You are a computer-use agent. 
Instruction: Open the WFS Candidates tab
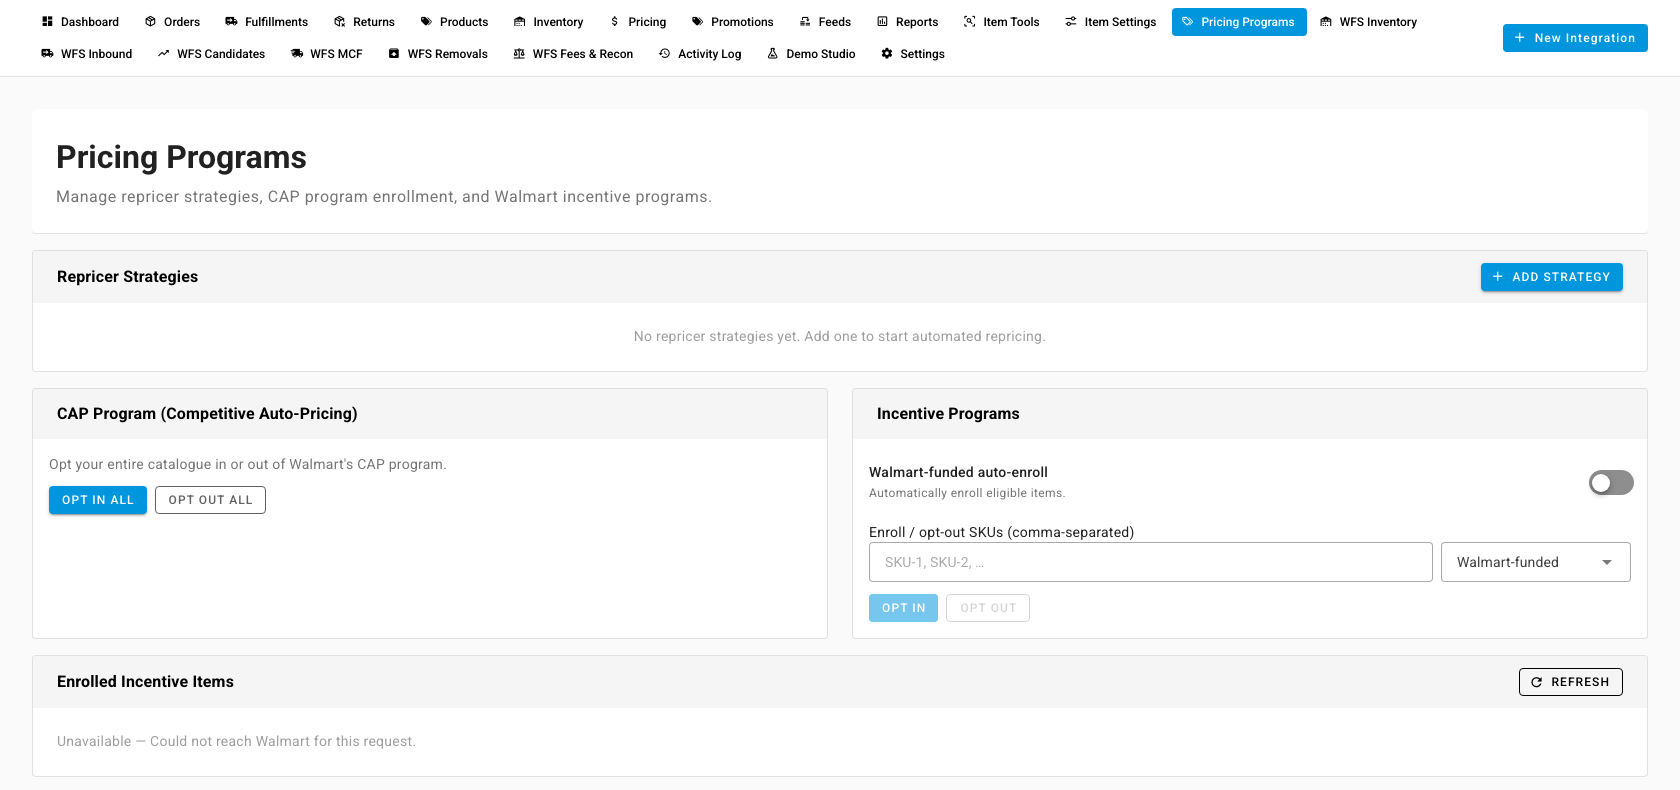pyautogui.click(x=211, y=53)
